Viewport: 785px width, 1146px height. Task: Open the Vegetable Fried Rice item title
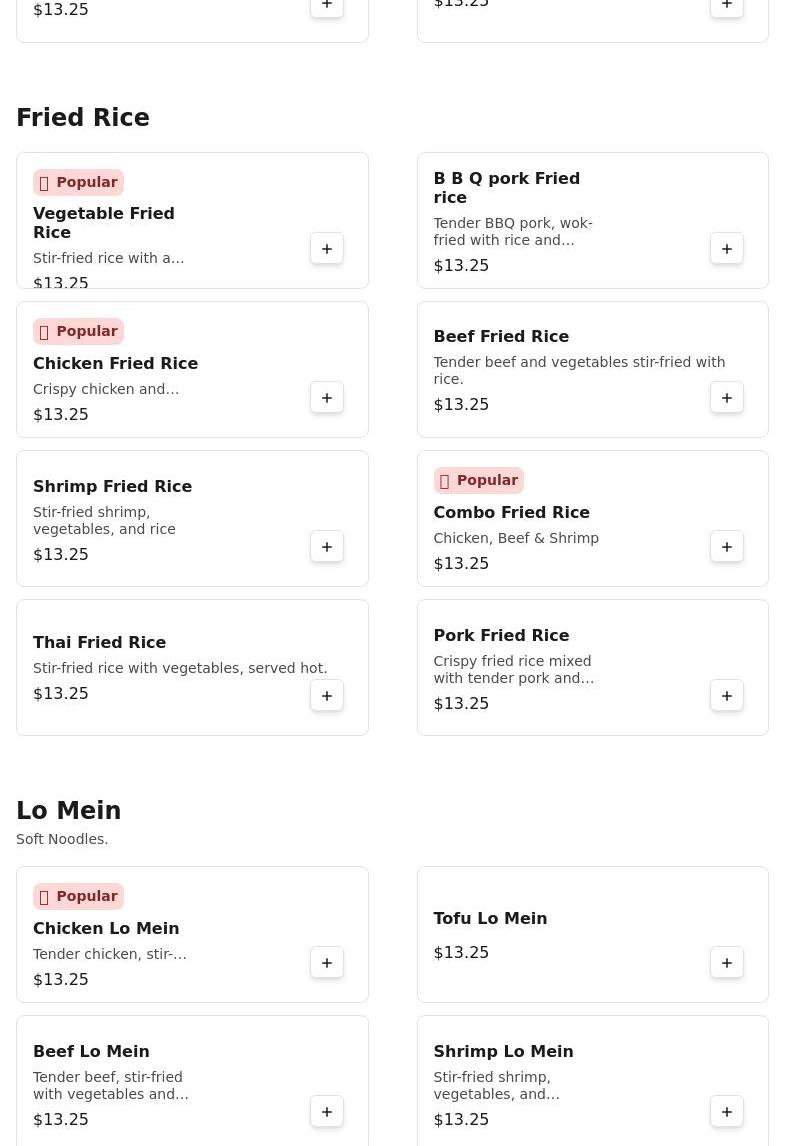coord(104,223)
